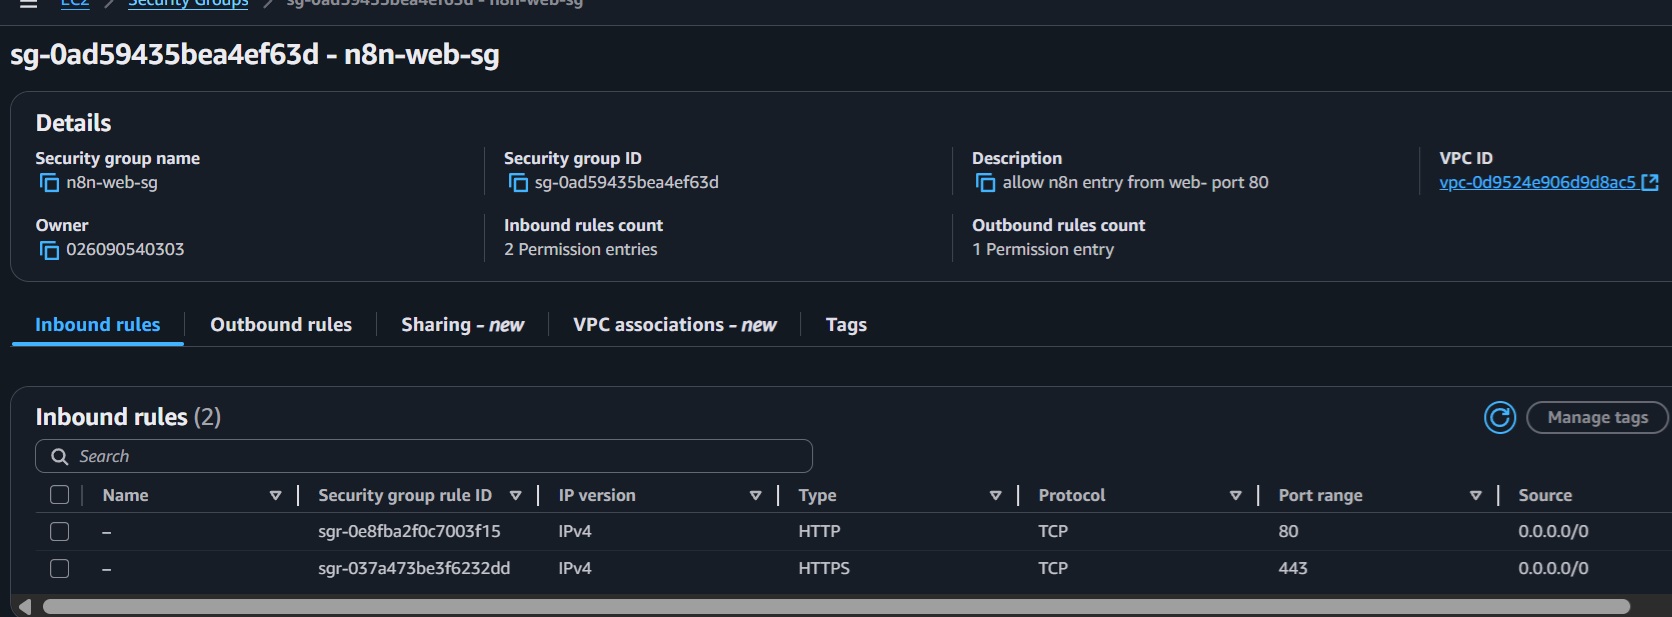Viewport: 1672px width, 617px height.
Task: Select rule ID sgr-037a473be3f6232dd
Action: point(414,568)
